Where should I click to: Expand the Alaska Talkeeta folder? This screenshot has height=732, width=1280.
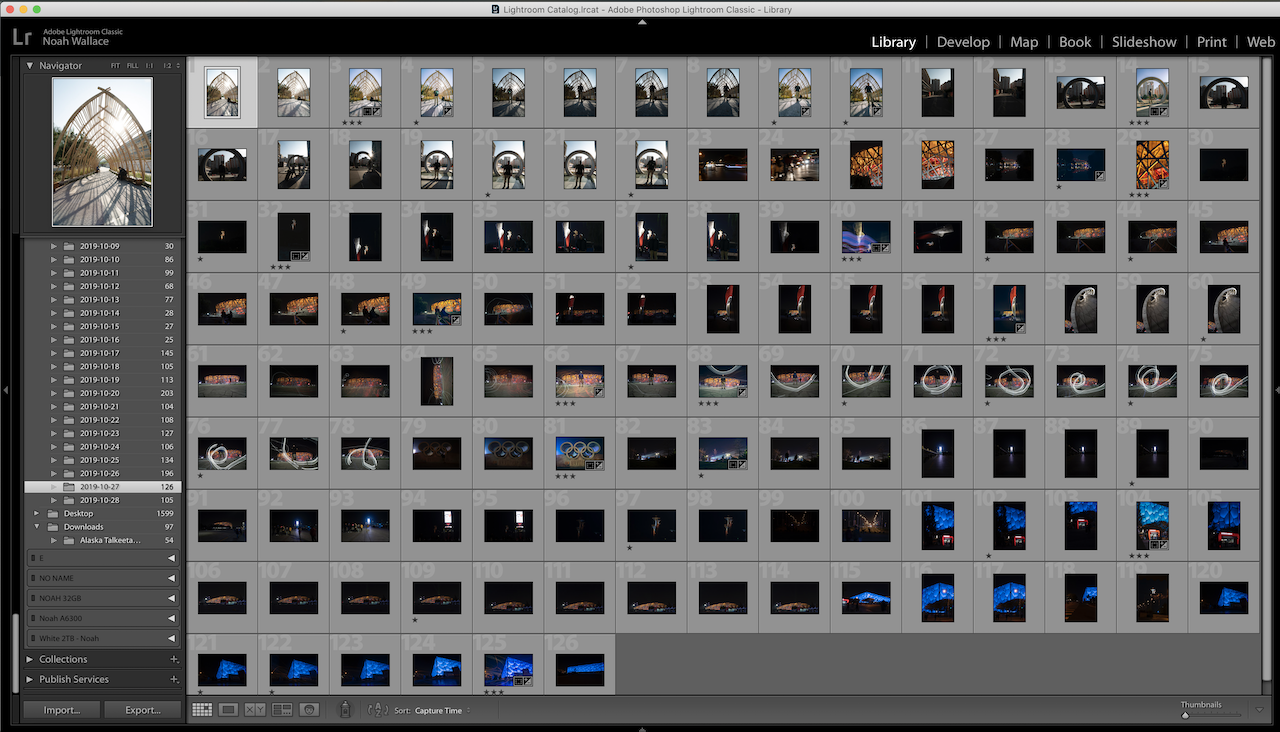[53, 540]
